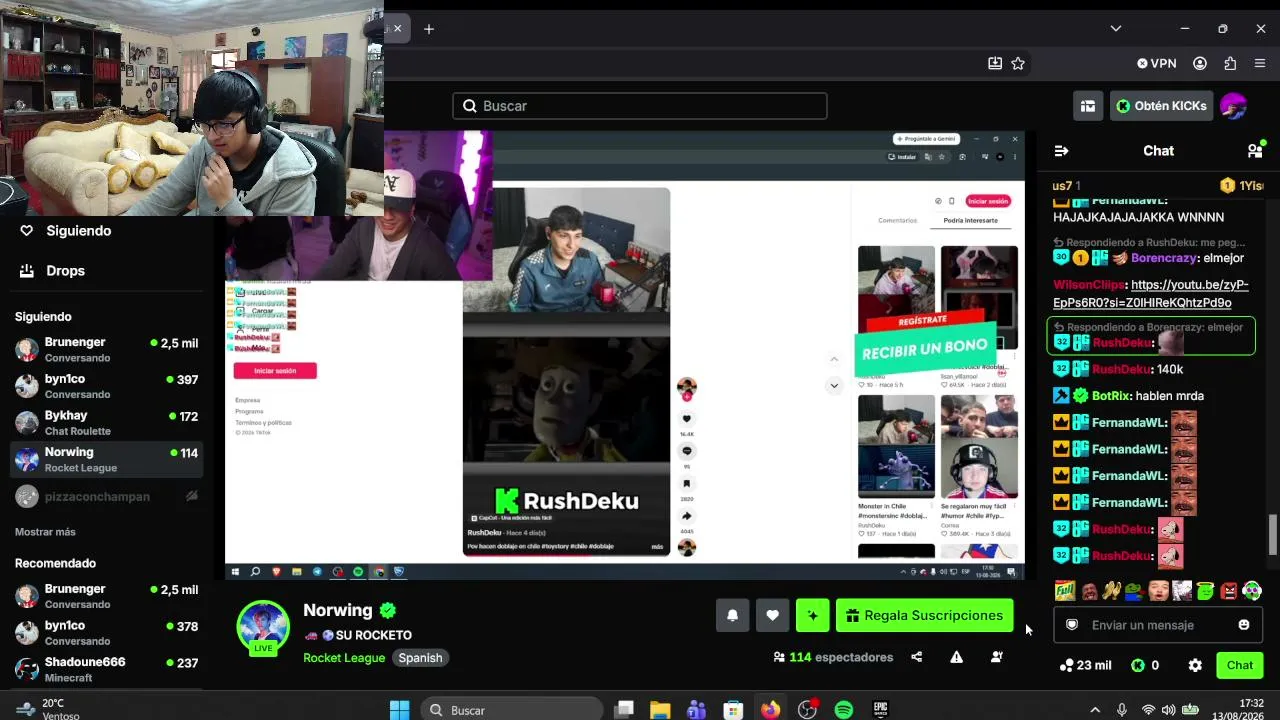Open a new browser tab with plus

coord(429,29)
